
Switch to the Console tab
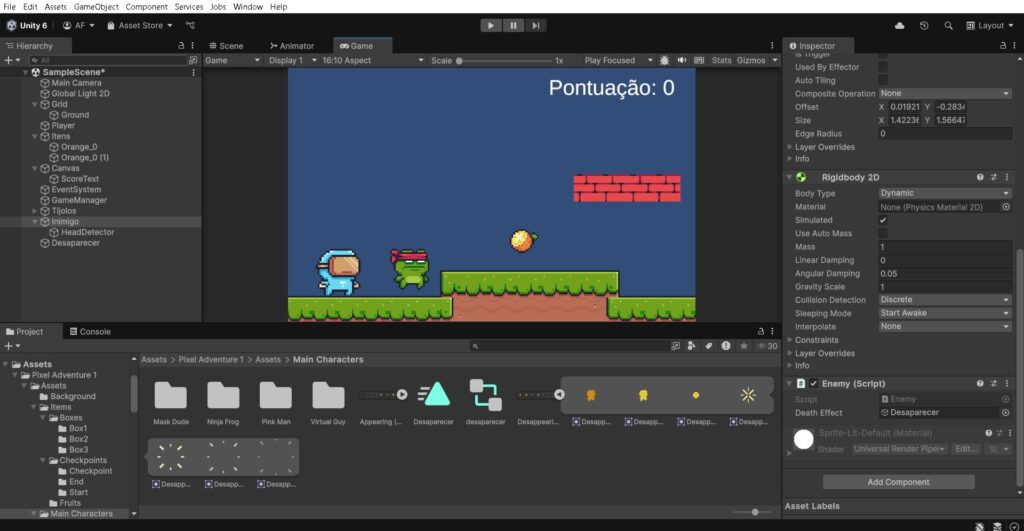(x=90, y=331)
